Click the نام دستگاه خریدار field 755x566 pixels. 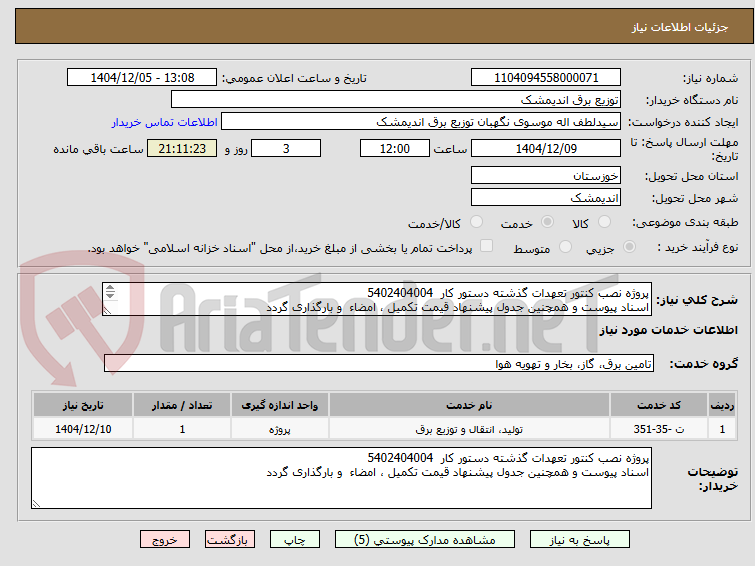(x=396, y=100)
